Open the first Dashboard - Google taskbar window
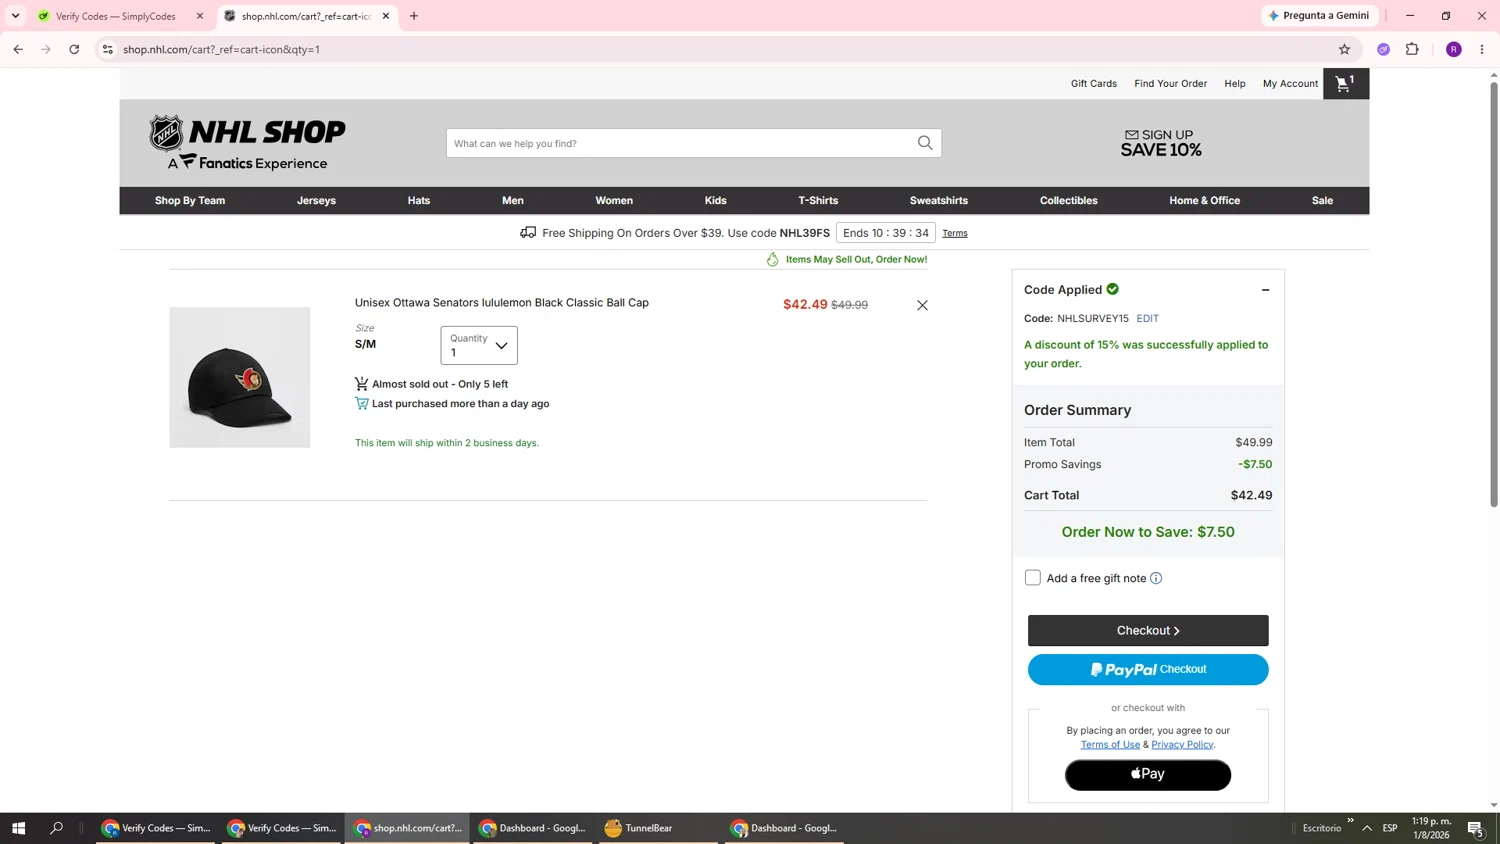The width and height of the screenshot is (1500, 844). pyautogui.click(x=532, y=828)
